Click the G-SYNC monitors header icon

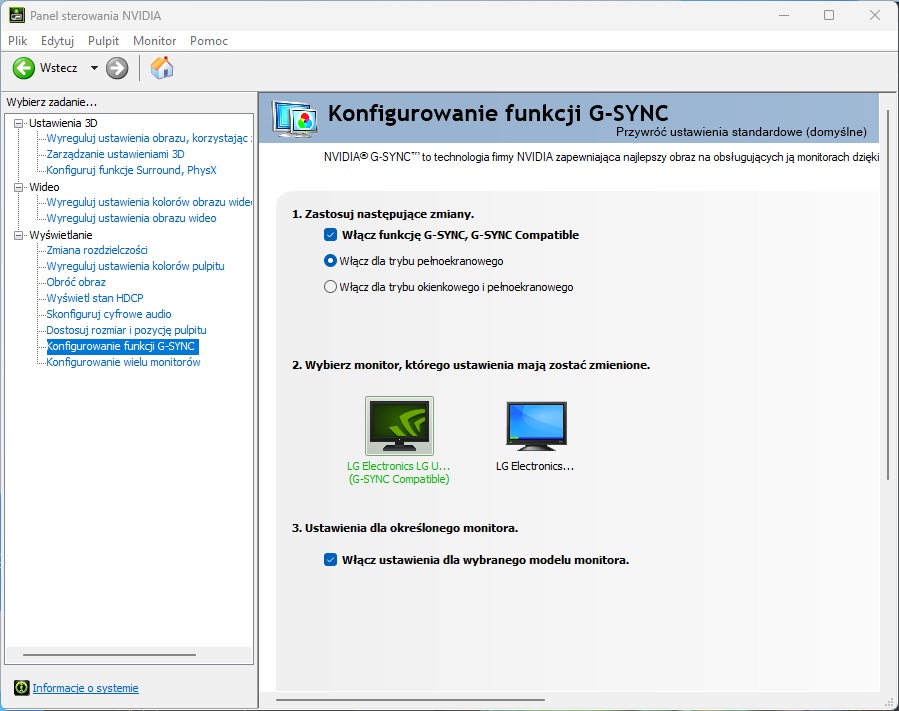point(295,119)
